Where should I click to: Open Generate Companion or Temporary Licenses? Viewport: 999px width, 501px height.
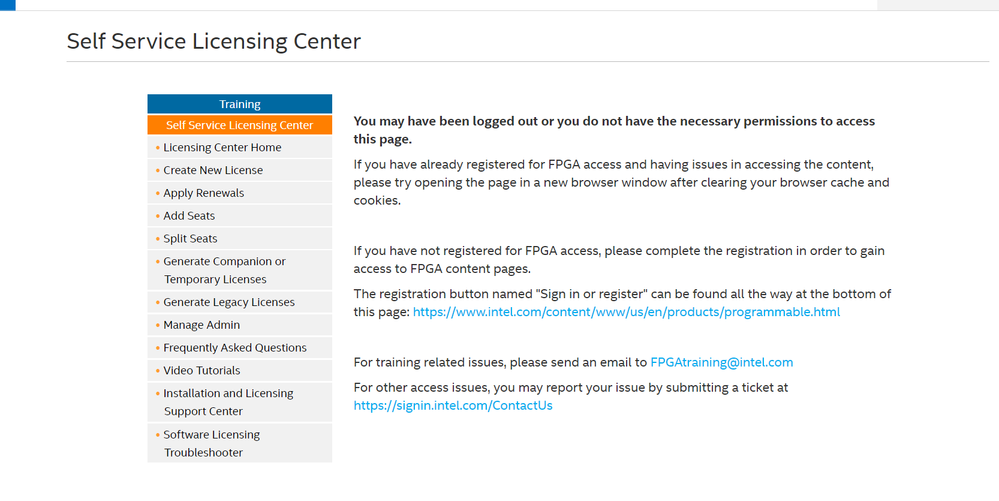(x=224, y=270)
